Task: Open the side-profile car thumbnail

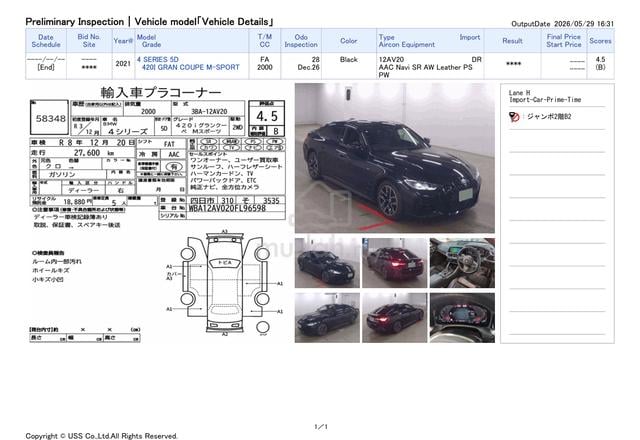Action: pos(327,318)
